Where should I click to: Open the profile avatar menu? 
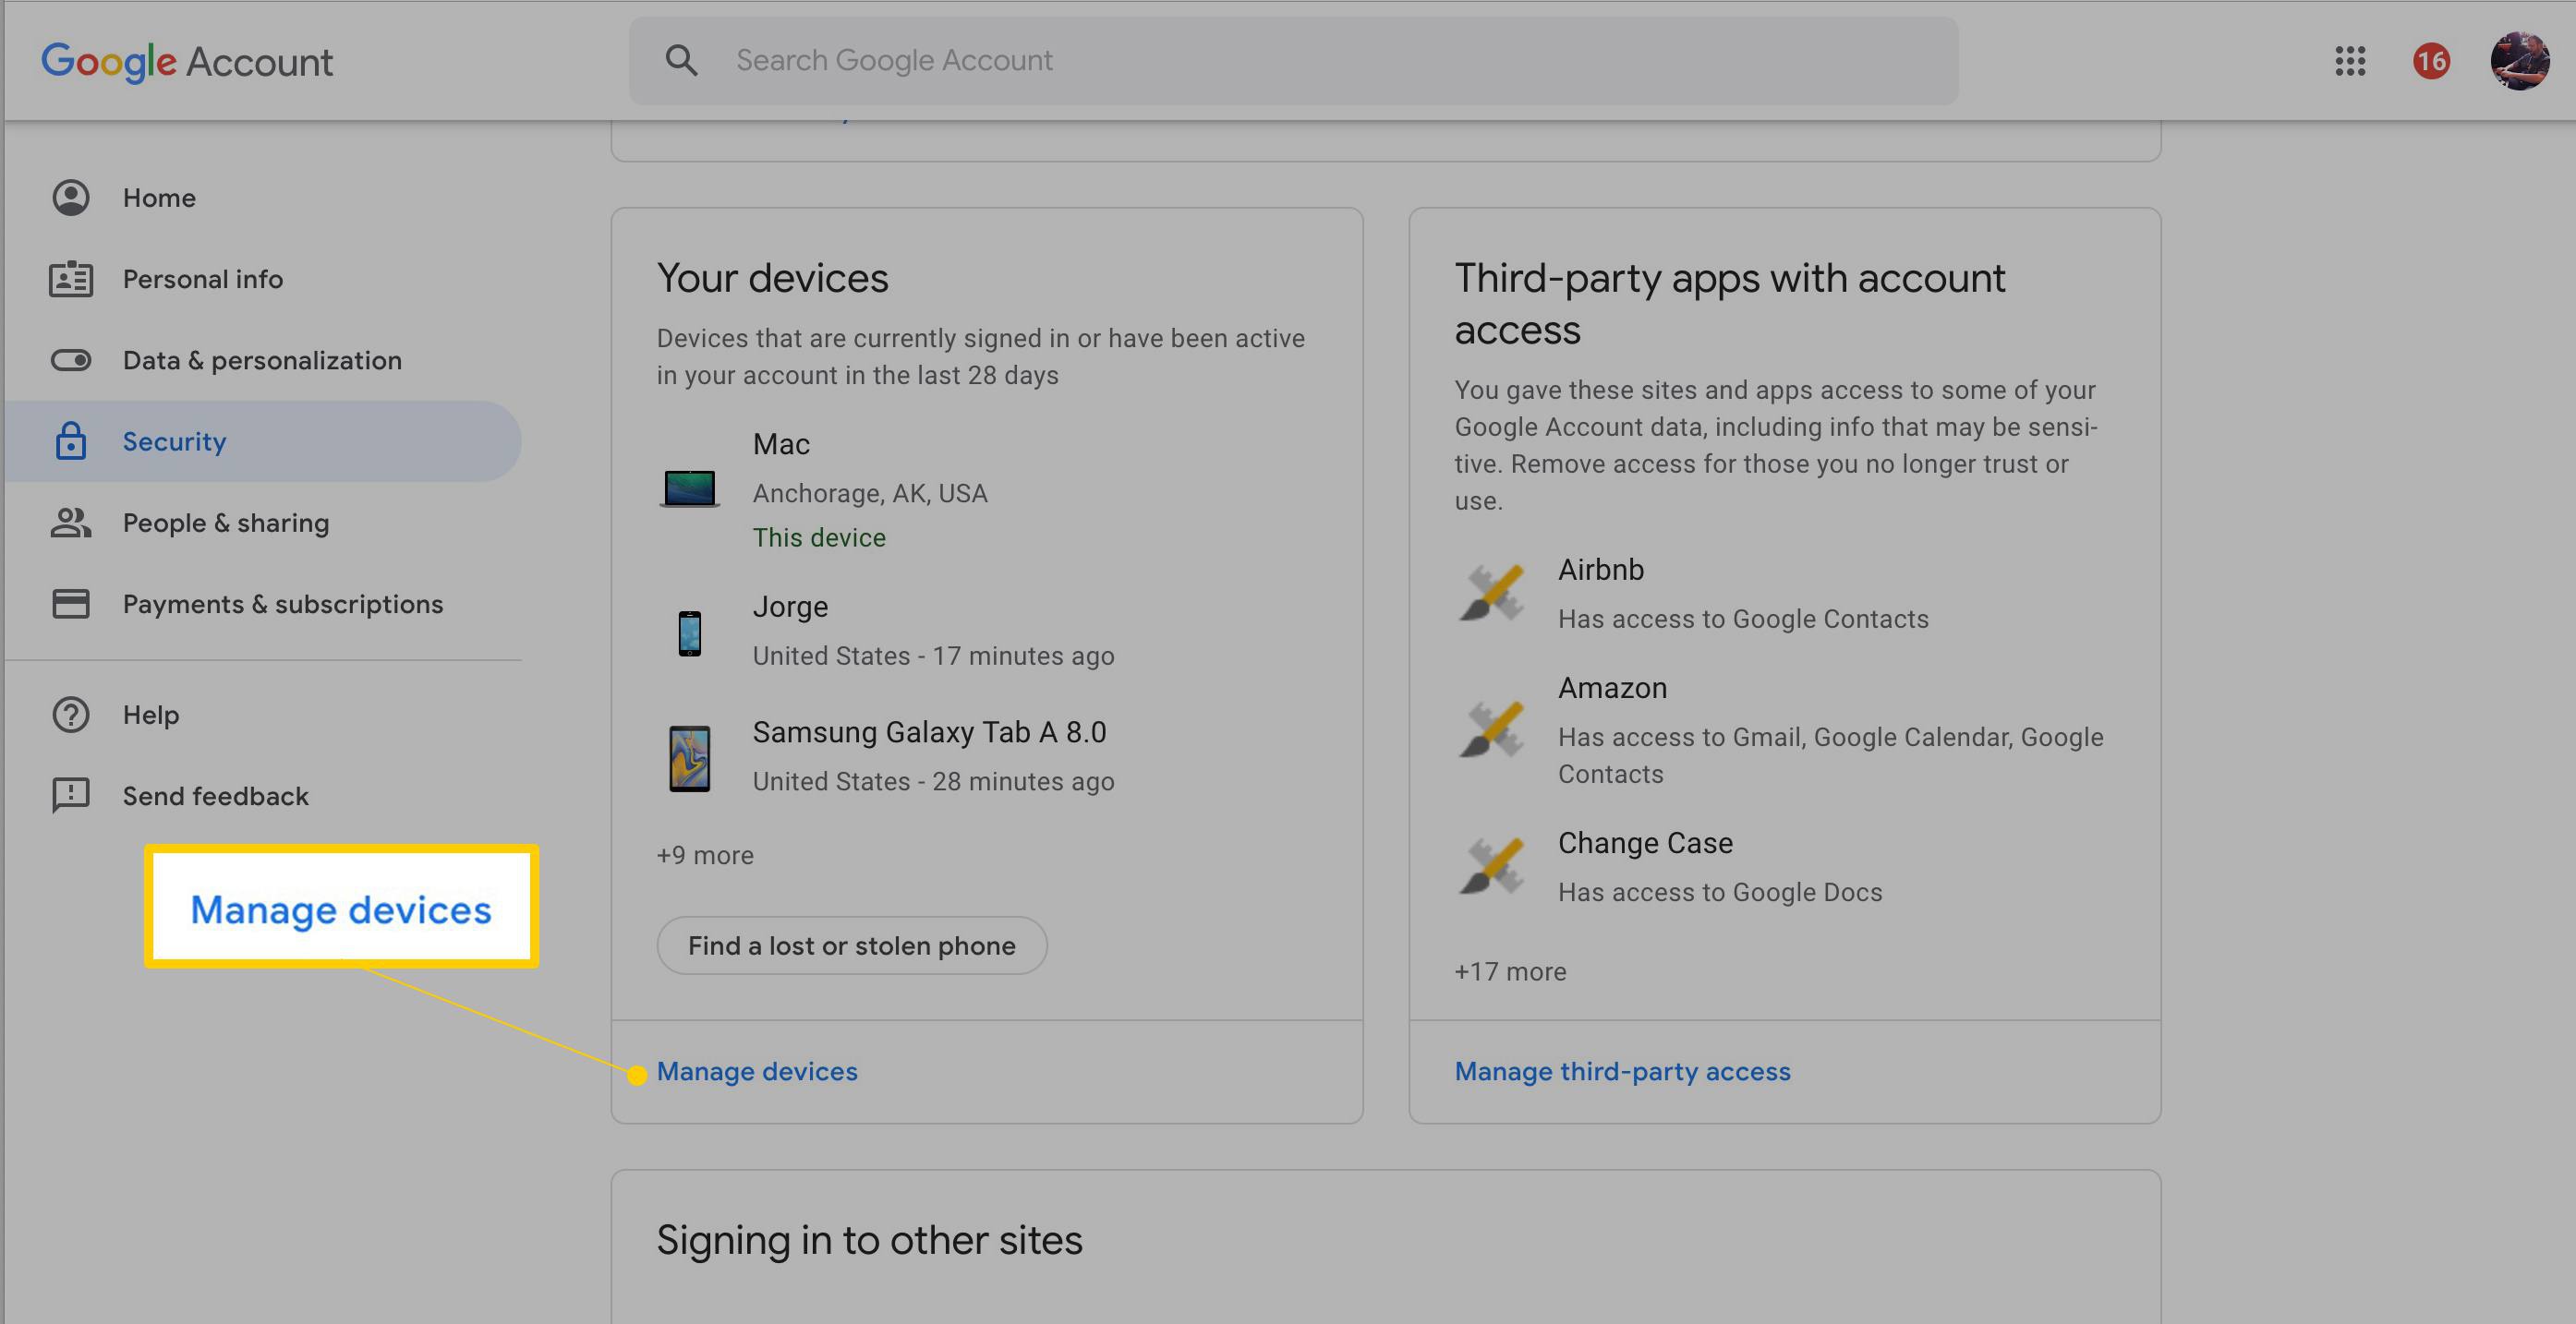pyautogui.click(x=2518, y=61)
